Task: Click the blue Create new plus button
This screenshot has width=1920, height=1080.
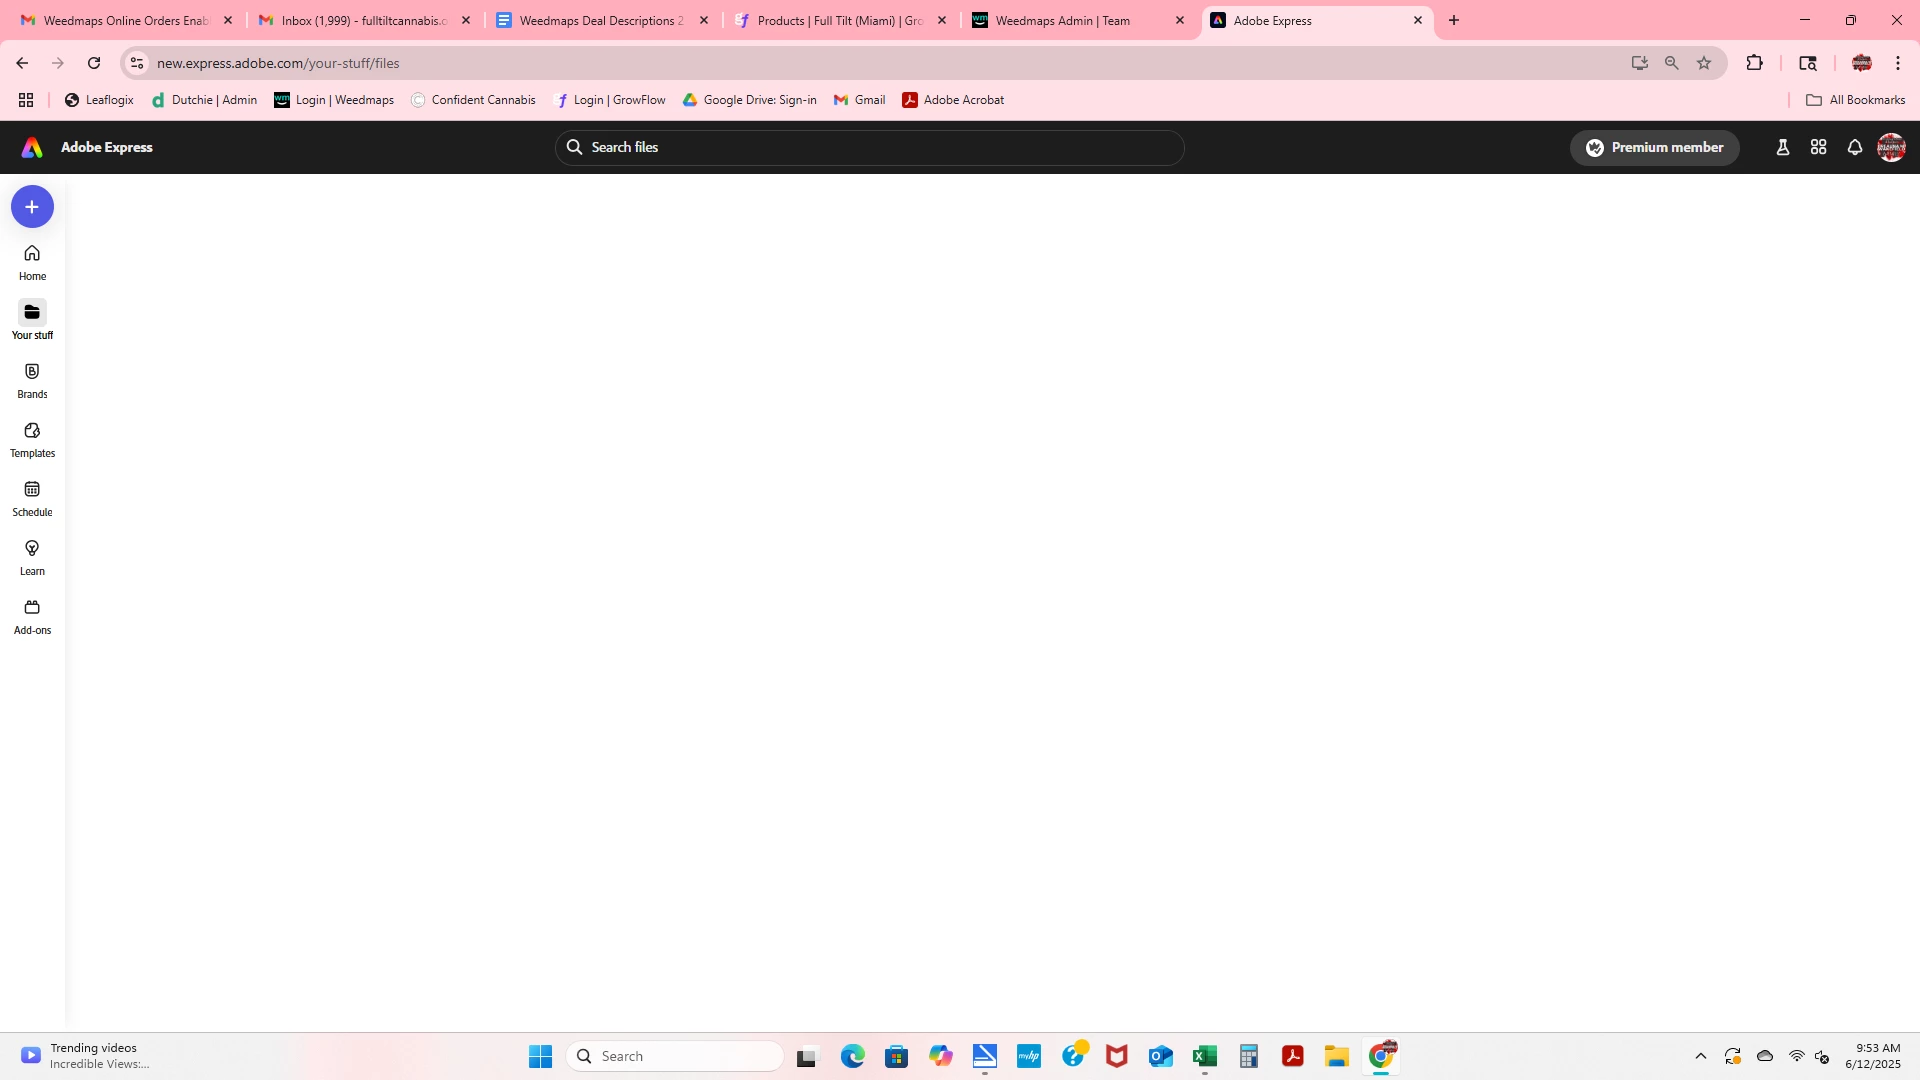Action: (x=32, y=207)
